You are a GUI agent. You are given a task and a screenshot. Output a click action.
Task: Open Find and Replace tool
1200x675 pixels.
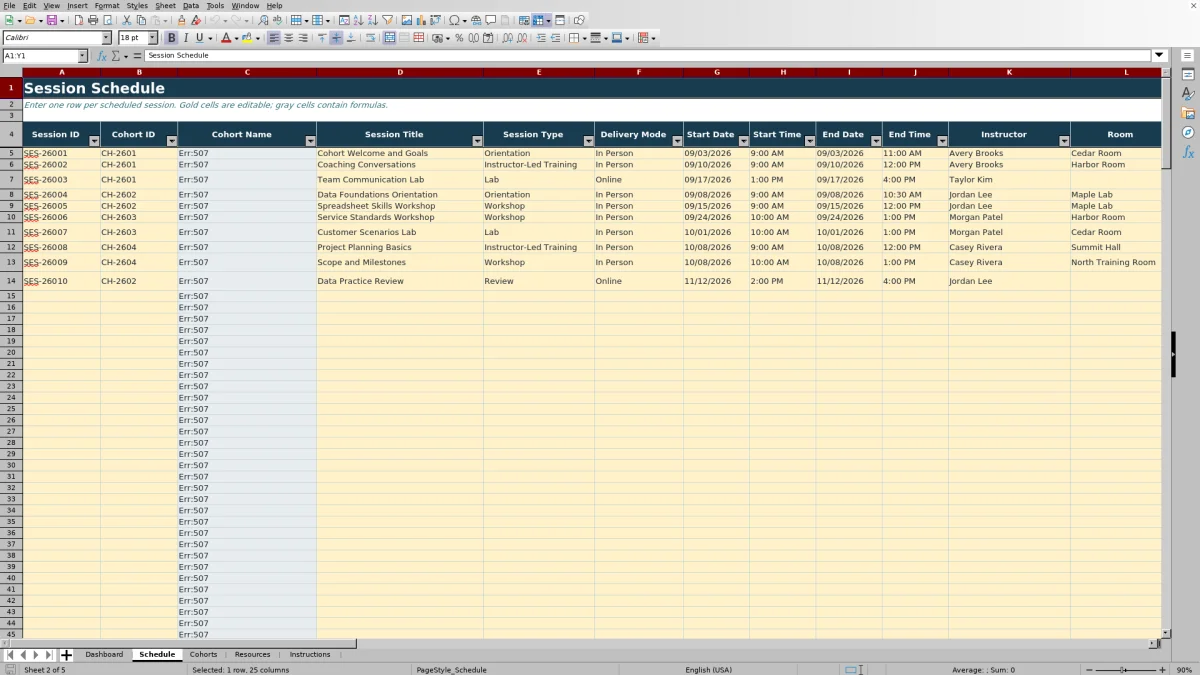pos(263,20)
